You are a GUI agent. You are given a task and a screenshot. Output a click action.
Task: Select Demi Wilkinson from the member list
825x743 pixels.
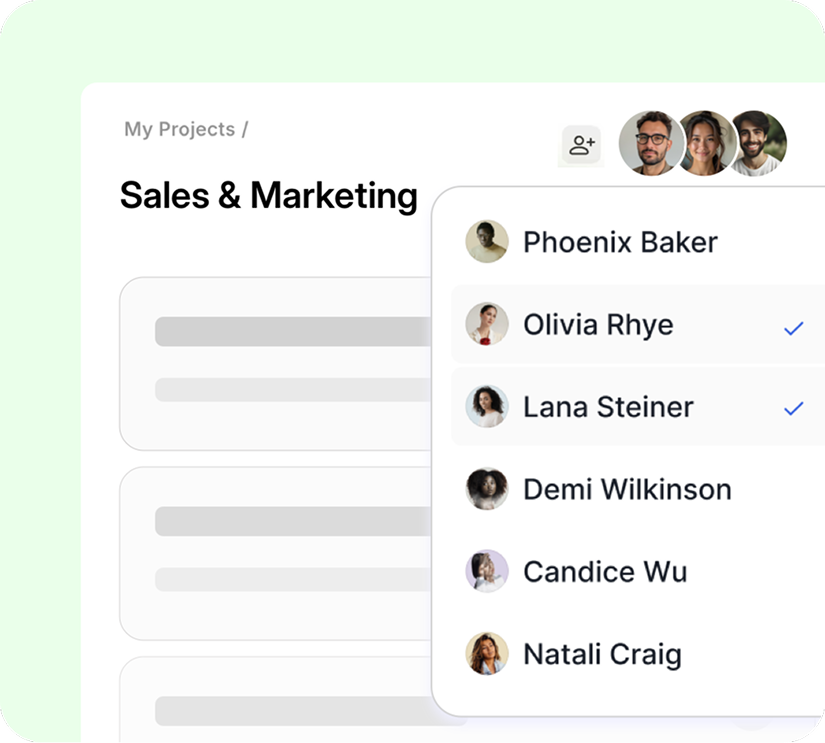(626, 489)
